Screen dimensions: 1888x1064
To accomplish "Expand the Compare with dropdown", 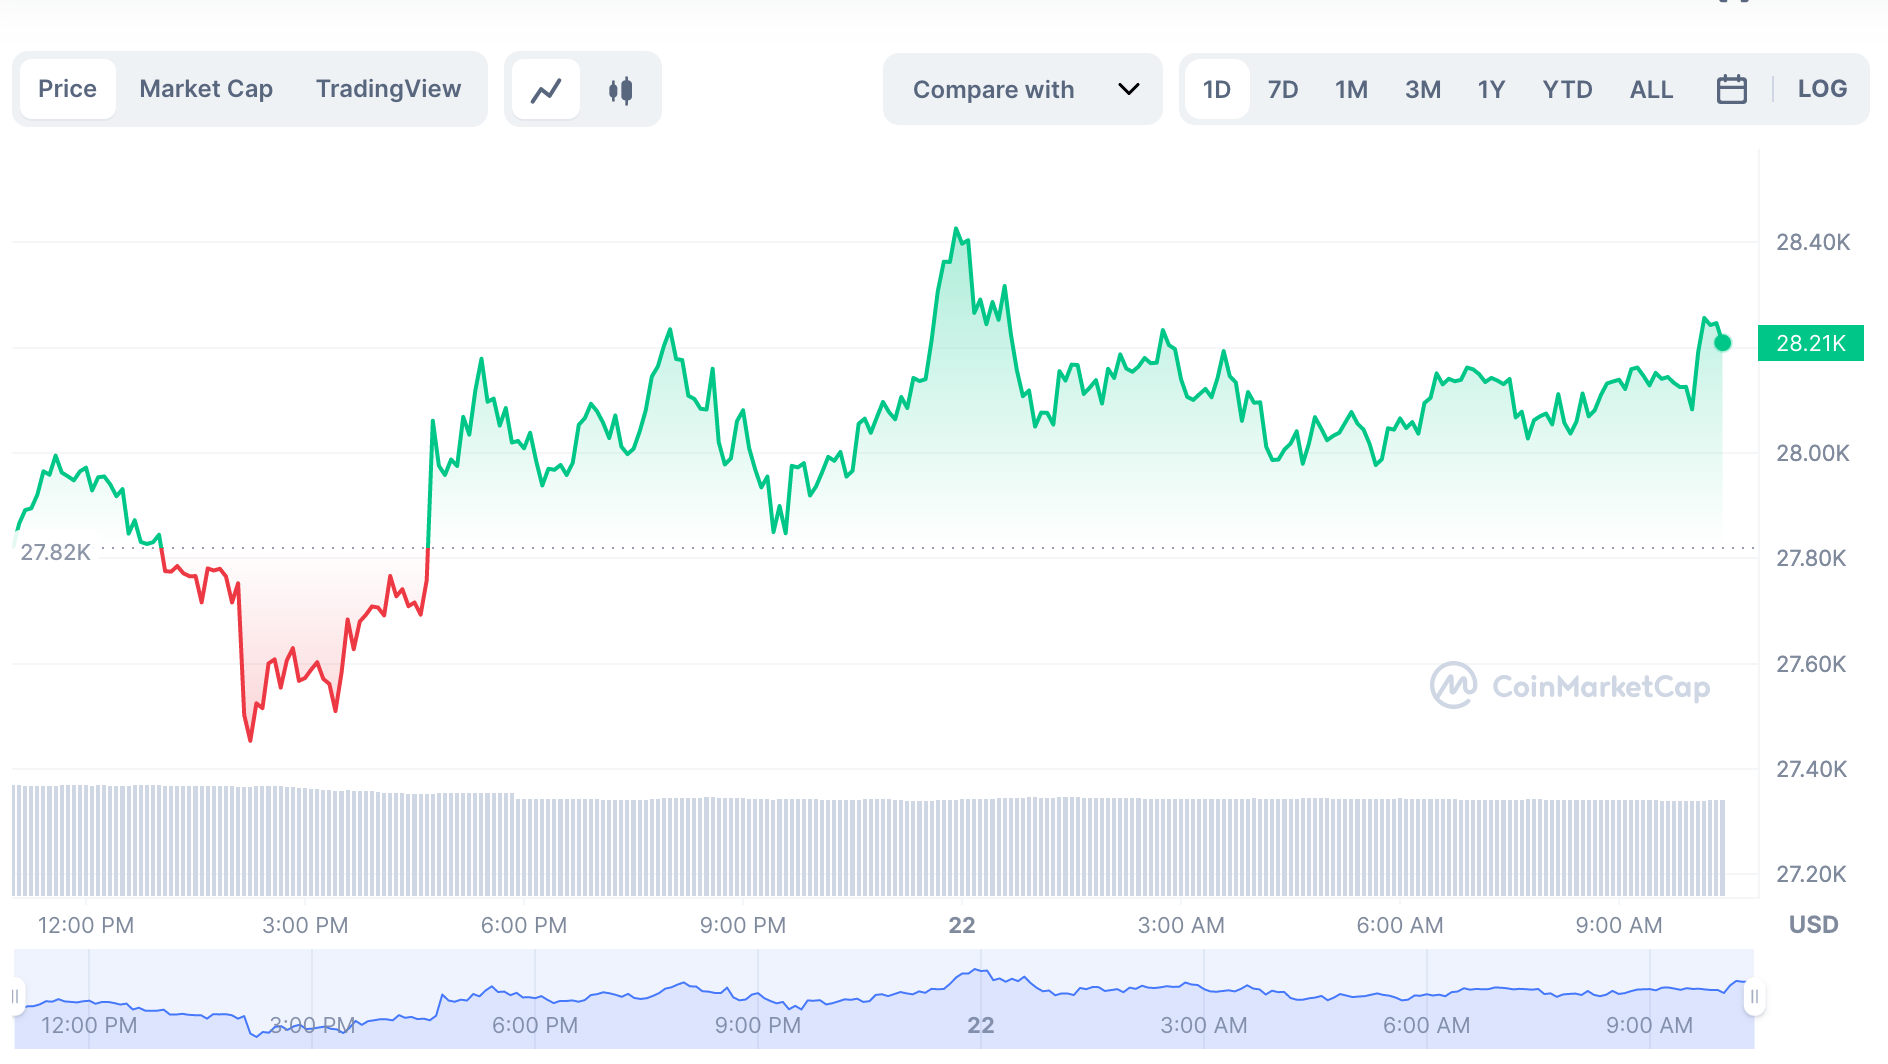I will [x=1023, y=89].
